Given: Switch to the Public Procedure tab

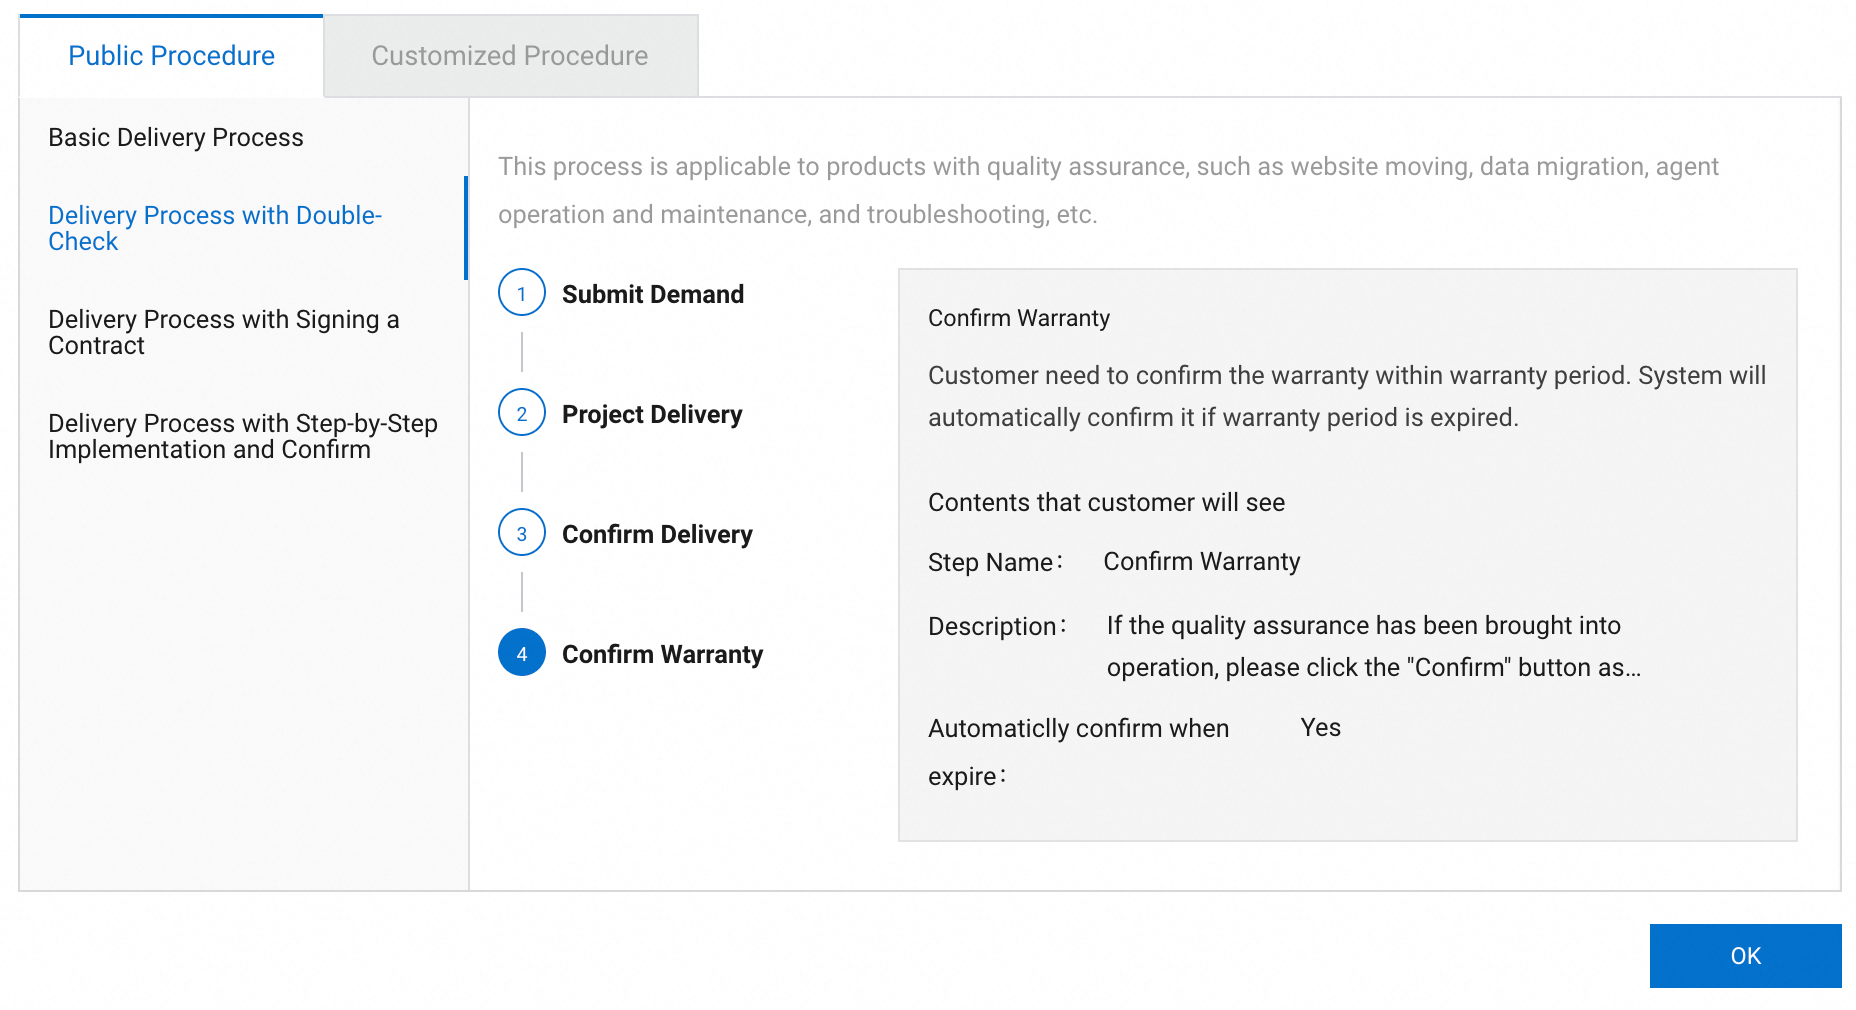Looking at the screenshot, I should pos(171,56).
